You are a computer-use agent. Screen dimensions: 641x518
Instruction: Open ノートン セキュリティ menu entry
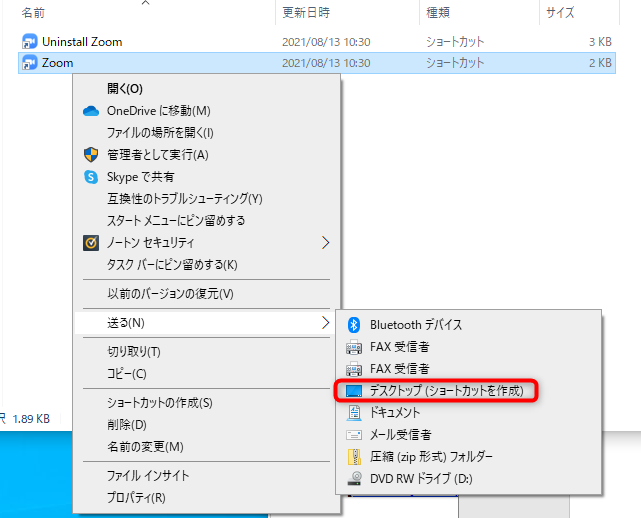[x=206, y=243]
